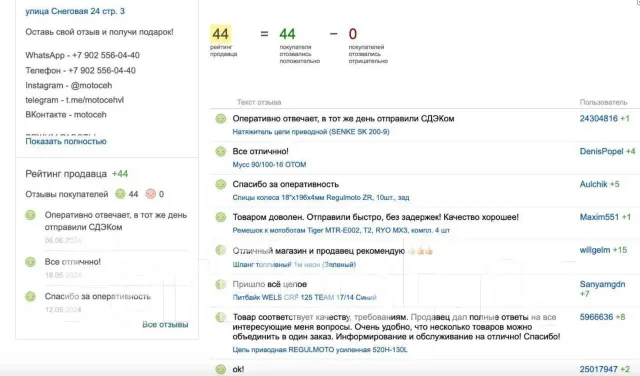Open user profile 25017947
This screenshot has height=376, width=640.
[599, 369]
